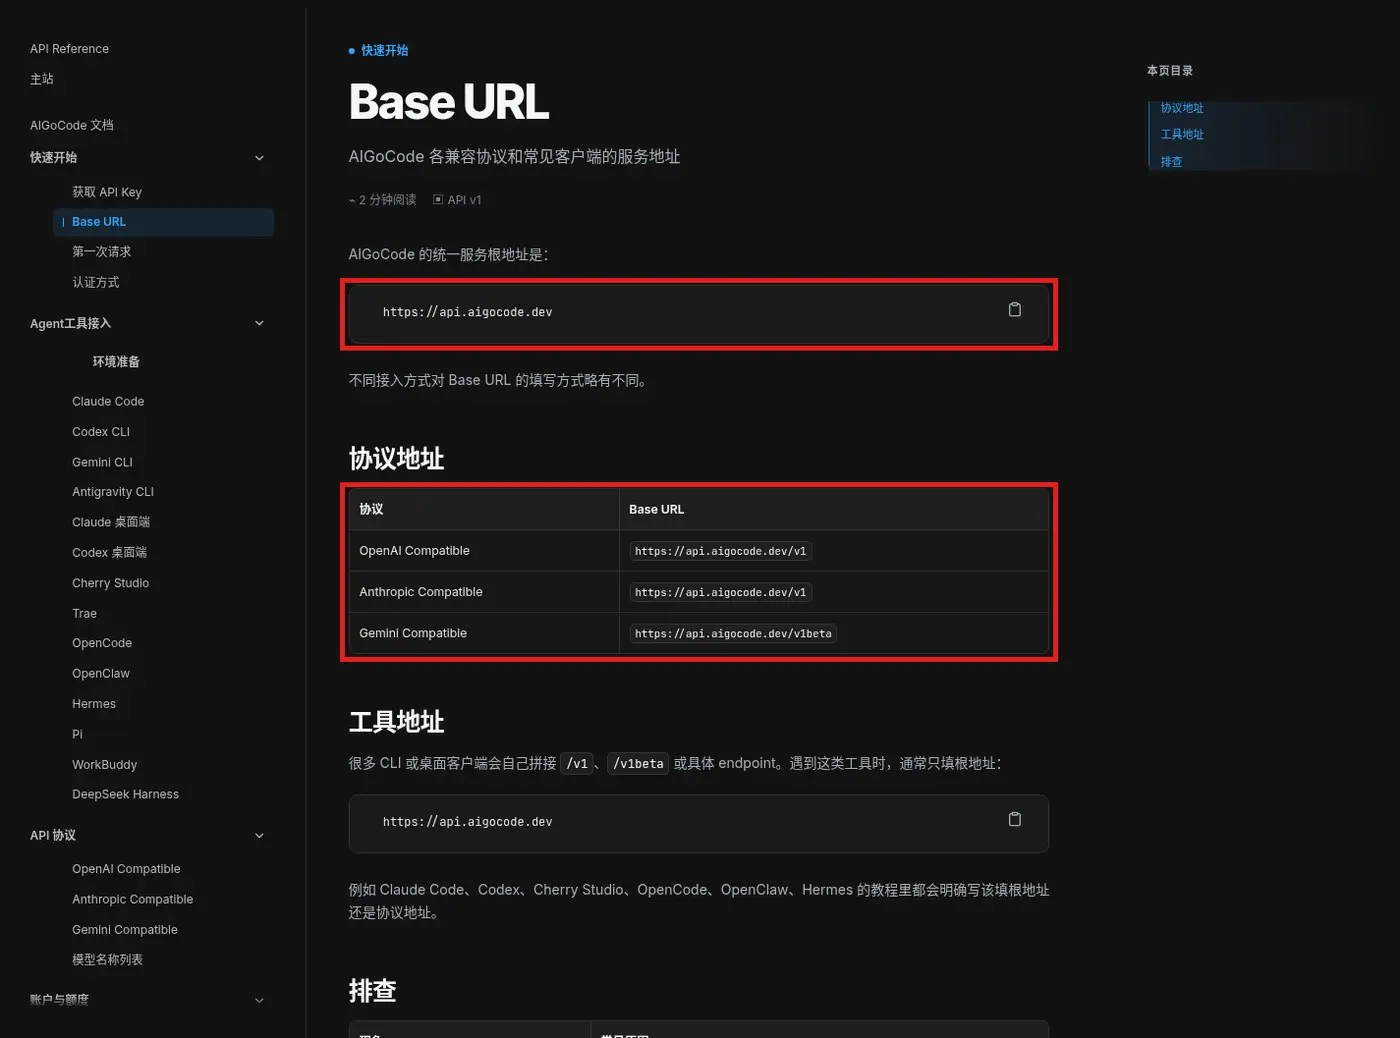
Task: Open the Codex CLI guide
Action: (x=101, y=432)
